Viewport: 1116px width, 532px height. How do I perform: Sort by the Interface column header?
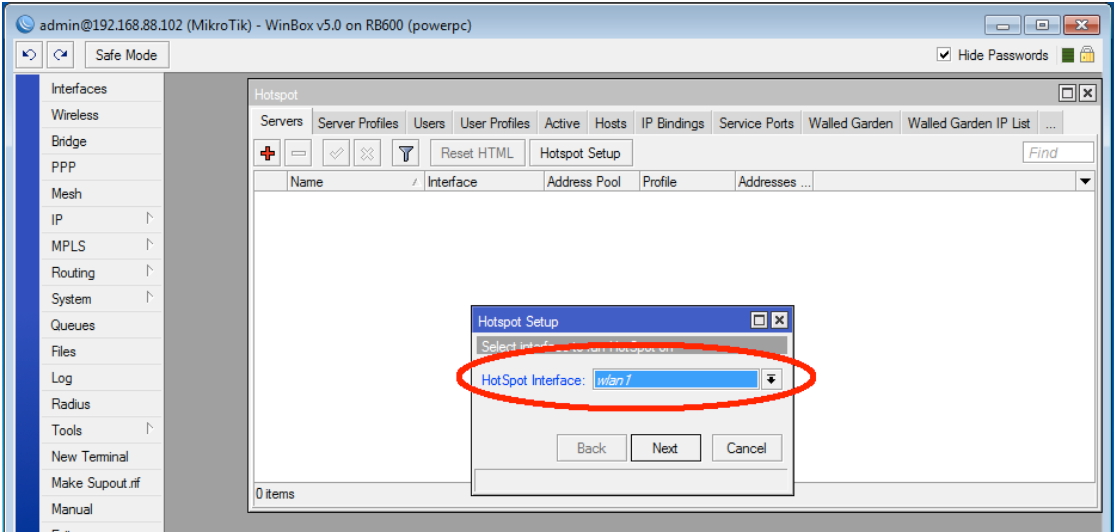pyautogui.click(x=484, y=182)
